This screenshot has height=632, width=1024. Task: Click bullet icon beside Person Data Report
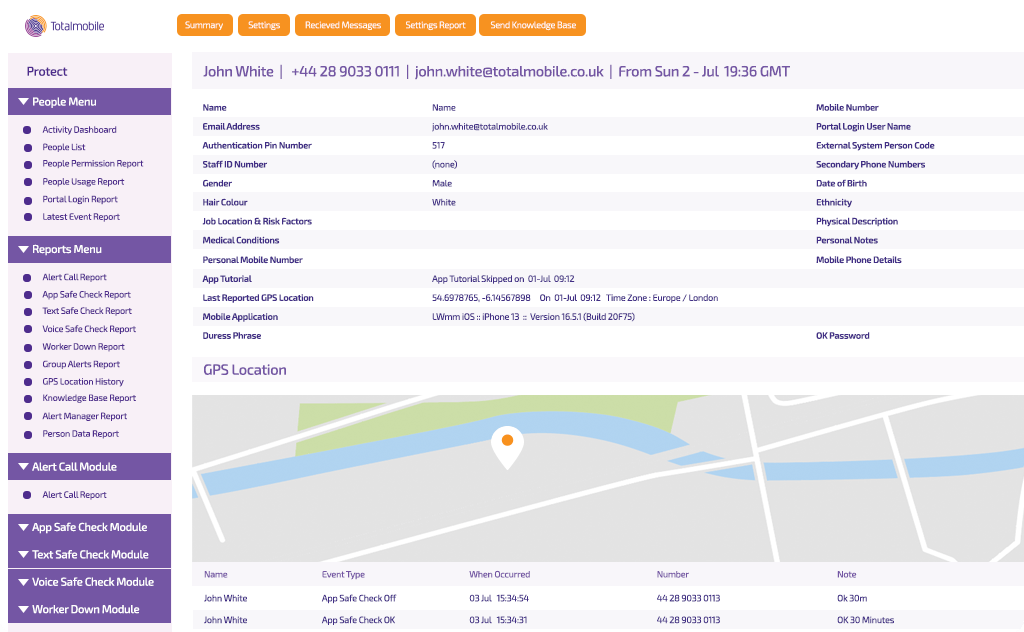point(27,434)
